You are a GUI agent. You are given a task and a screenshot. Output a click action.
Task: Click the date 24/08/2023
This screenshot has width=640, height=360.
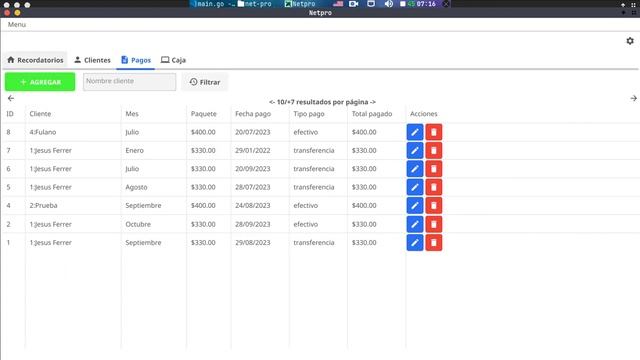pyautogui.click(x=253, y=206)
